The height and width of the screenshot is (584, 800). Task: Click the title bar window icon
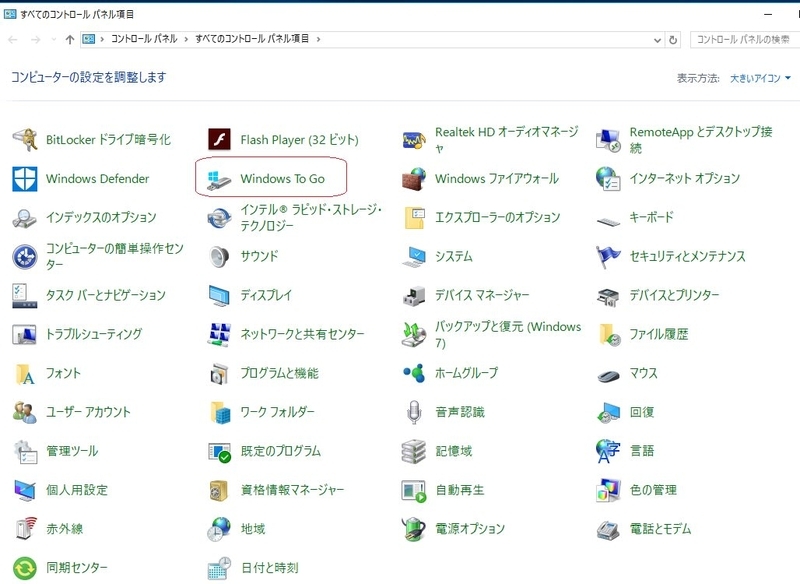(10, 14)
